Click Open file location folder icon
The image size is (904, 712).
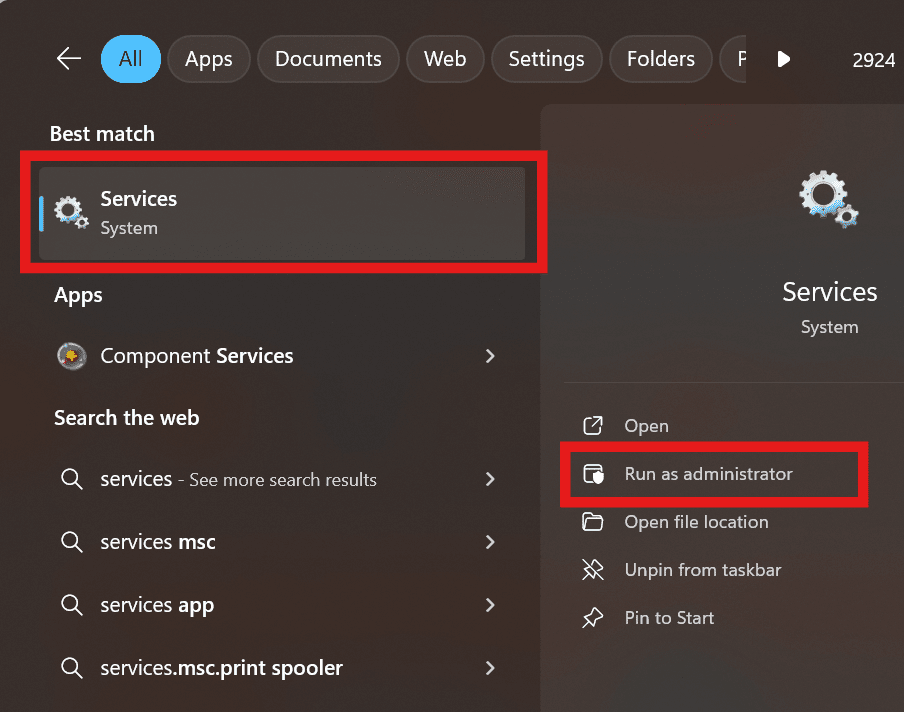(593, 522)
